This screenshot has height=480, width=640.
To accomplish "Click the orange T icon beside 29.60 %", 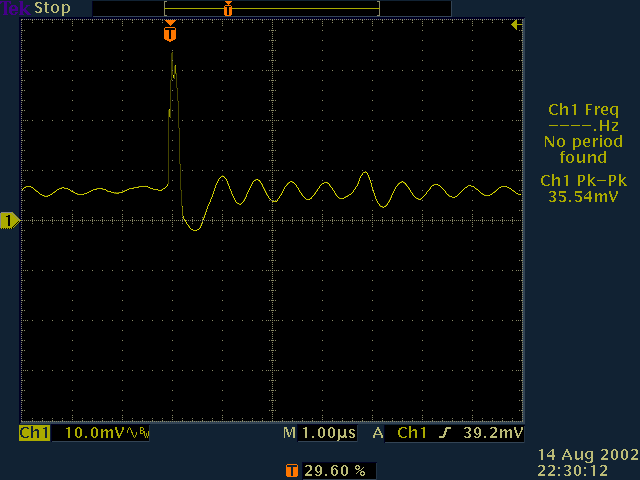I will [291, 469].
